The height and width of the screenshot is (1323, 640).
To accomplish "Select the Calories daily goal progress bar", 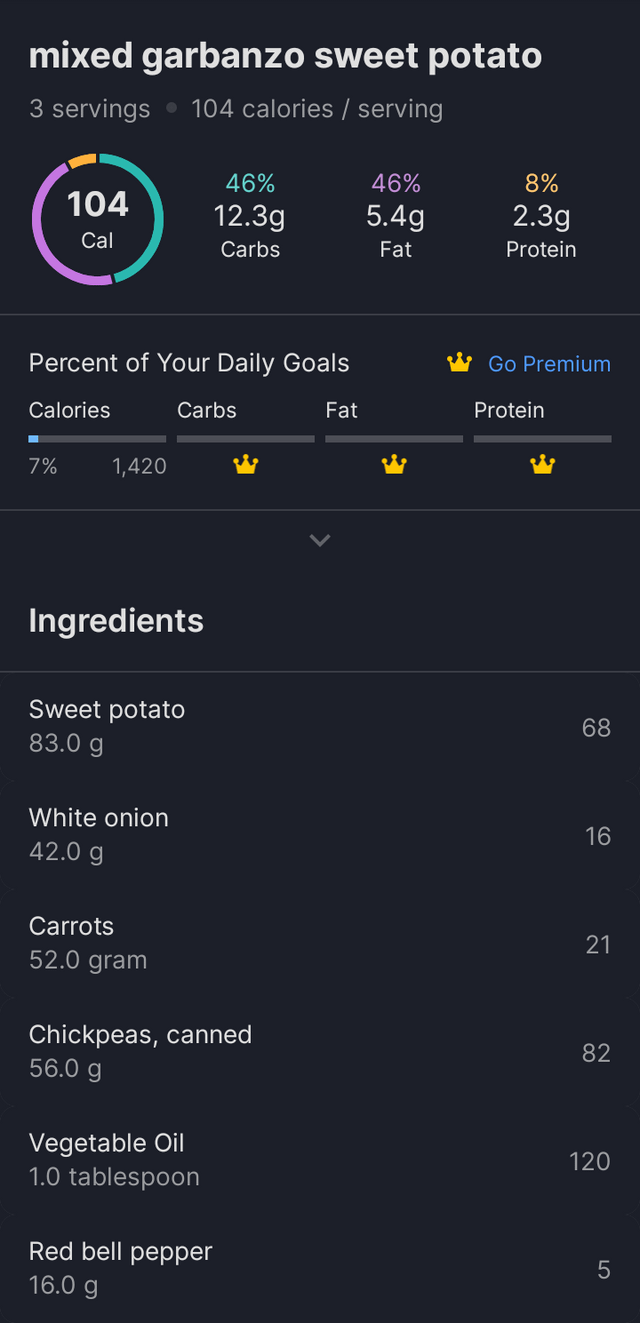I will pyautogui.click(x=97, y=438).
